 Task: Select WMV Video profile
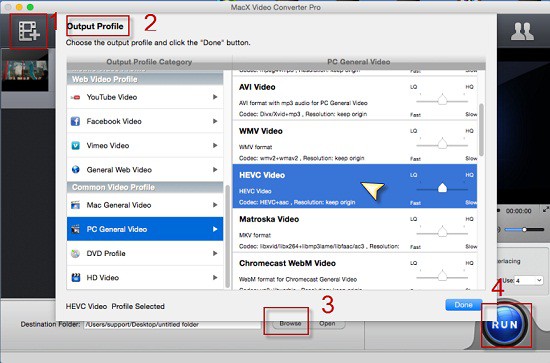[355, 142]
